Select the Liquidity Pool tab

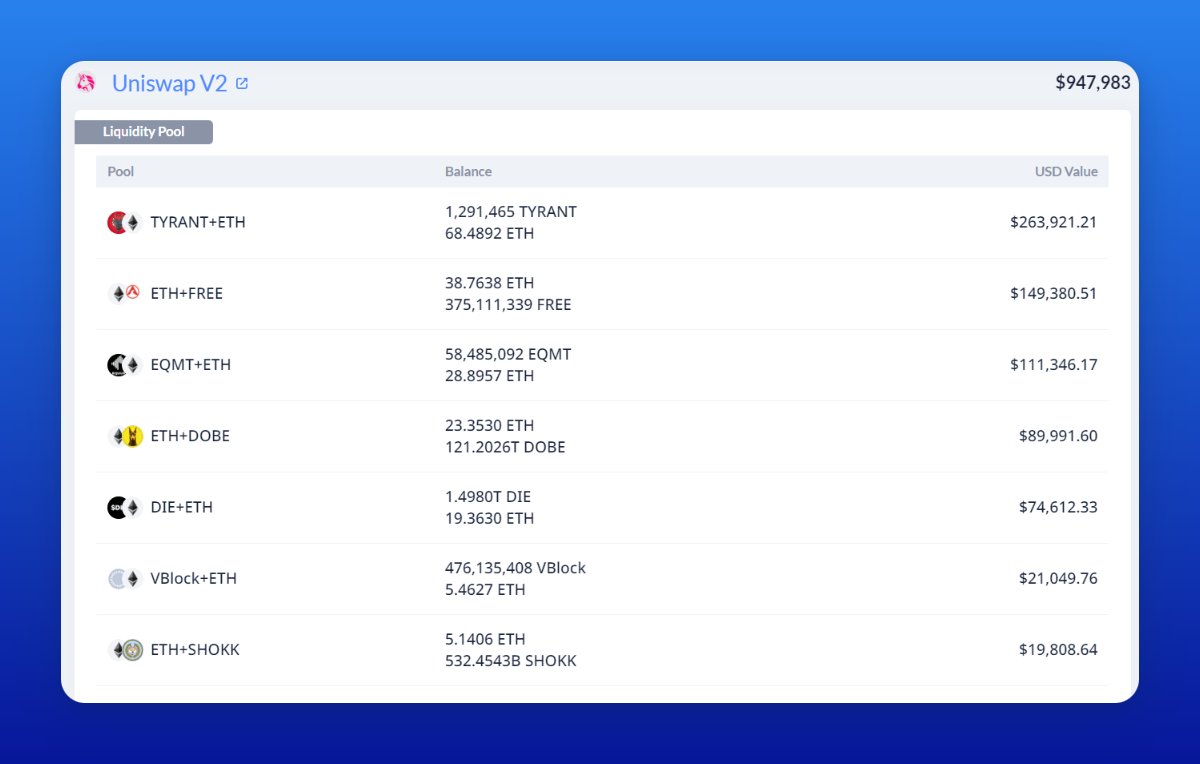point(143,132)
